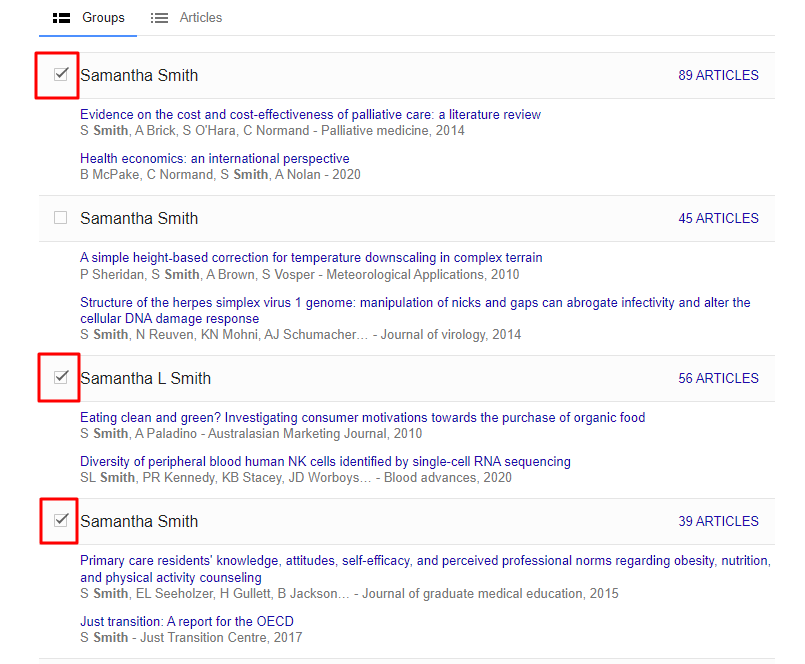This screenshot has width=805, height=664.
Task: Open the 89 ARTICLES link
Action: [x=718, y=75]
